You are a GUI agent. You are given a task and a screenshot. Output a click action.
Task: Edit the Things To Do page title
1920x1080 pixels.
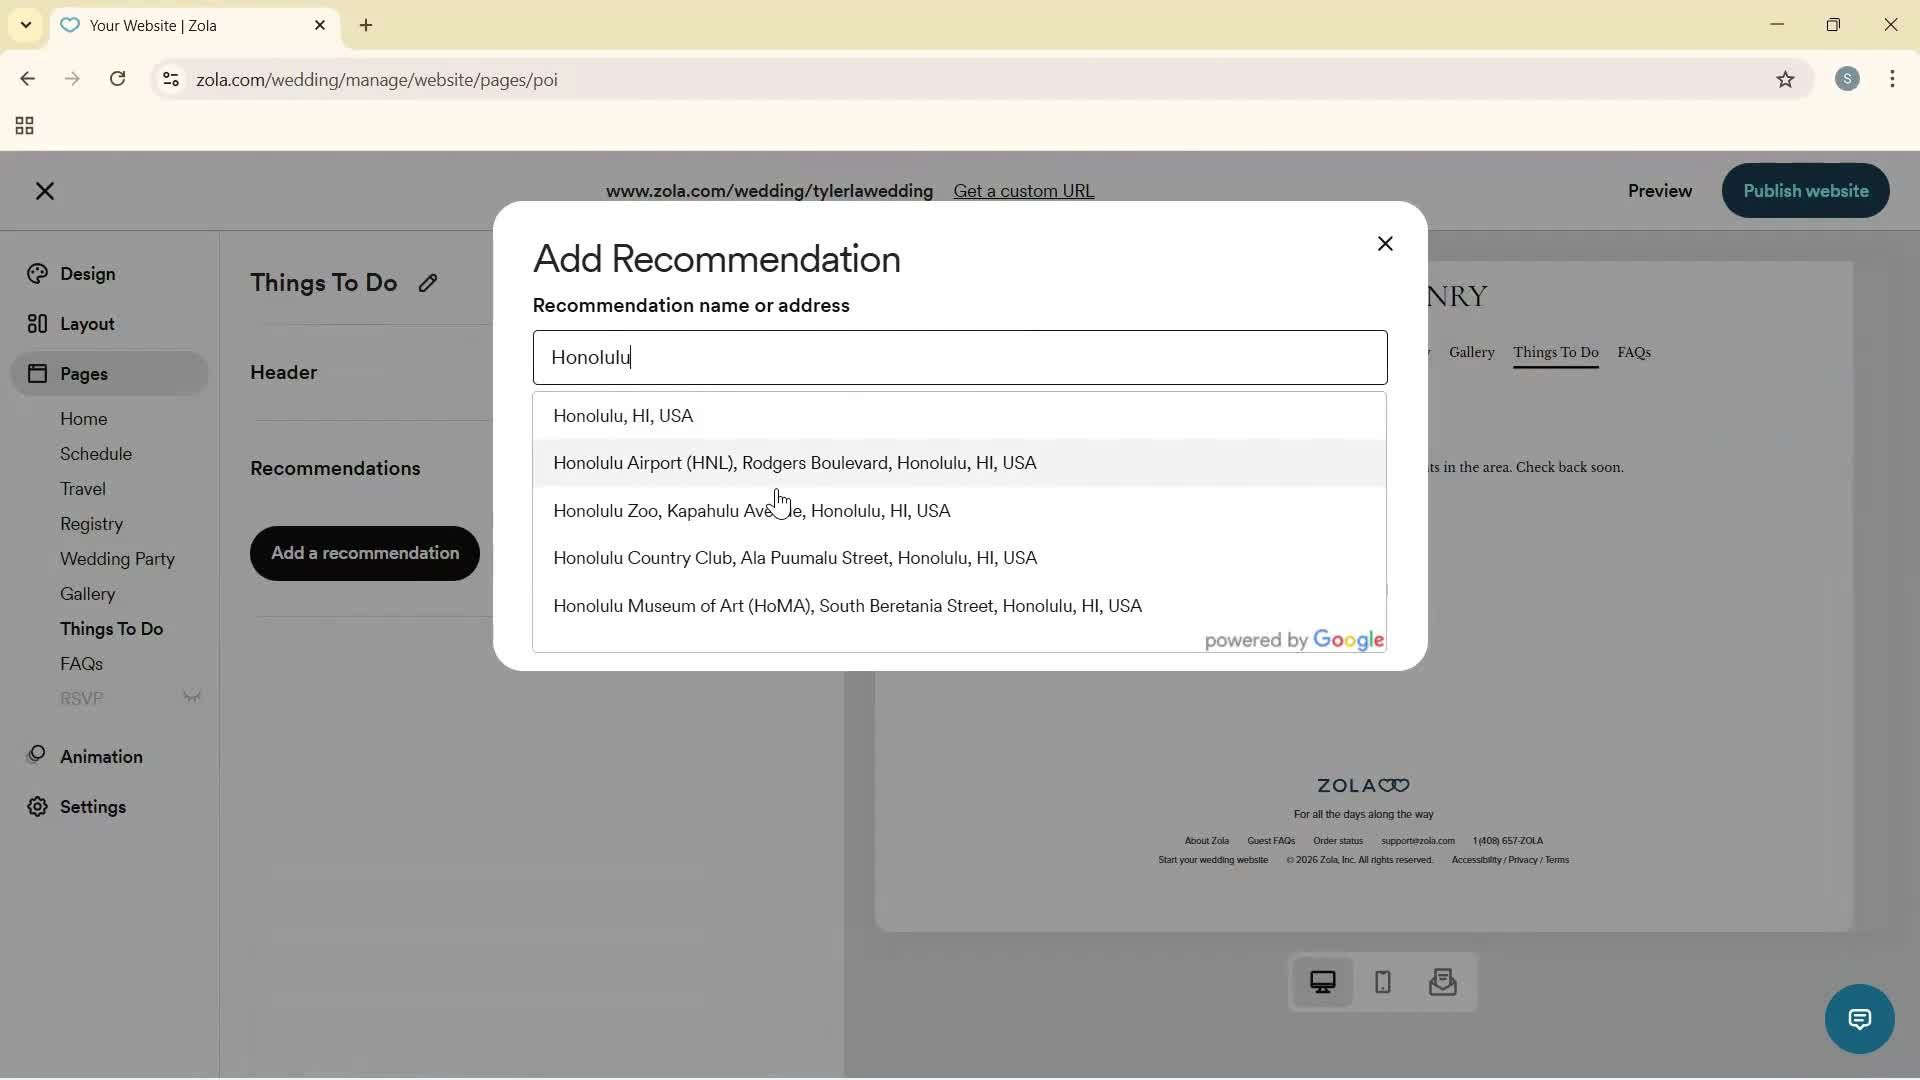click(428, 283)
